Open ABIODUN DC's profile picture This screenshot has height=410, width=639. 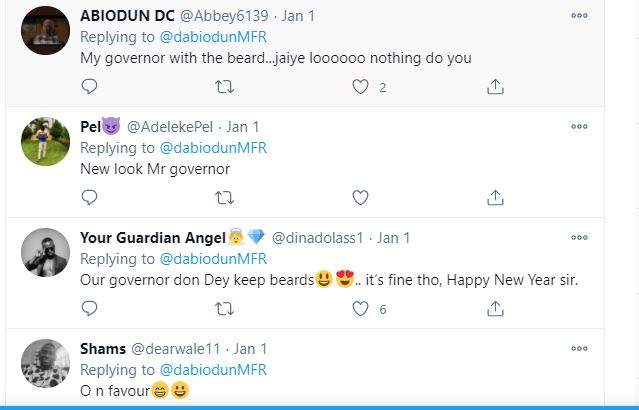[45, 30]
